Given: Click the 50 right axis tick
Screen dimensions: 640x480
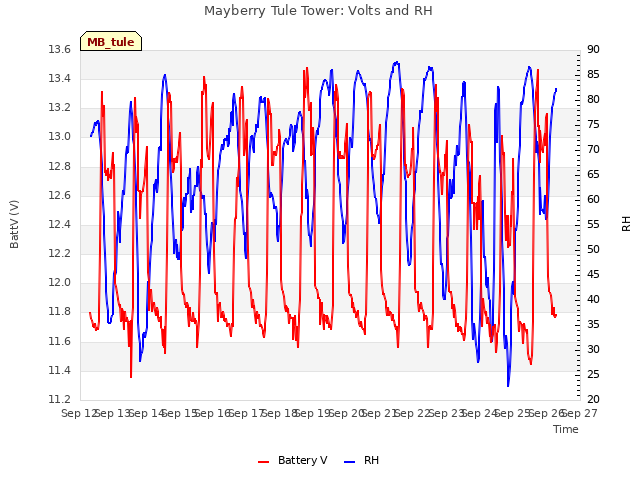Looking at the screenshot, I should coord(593,249).
